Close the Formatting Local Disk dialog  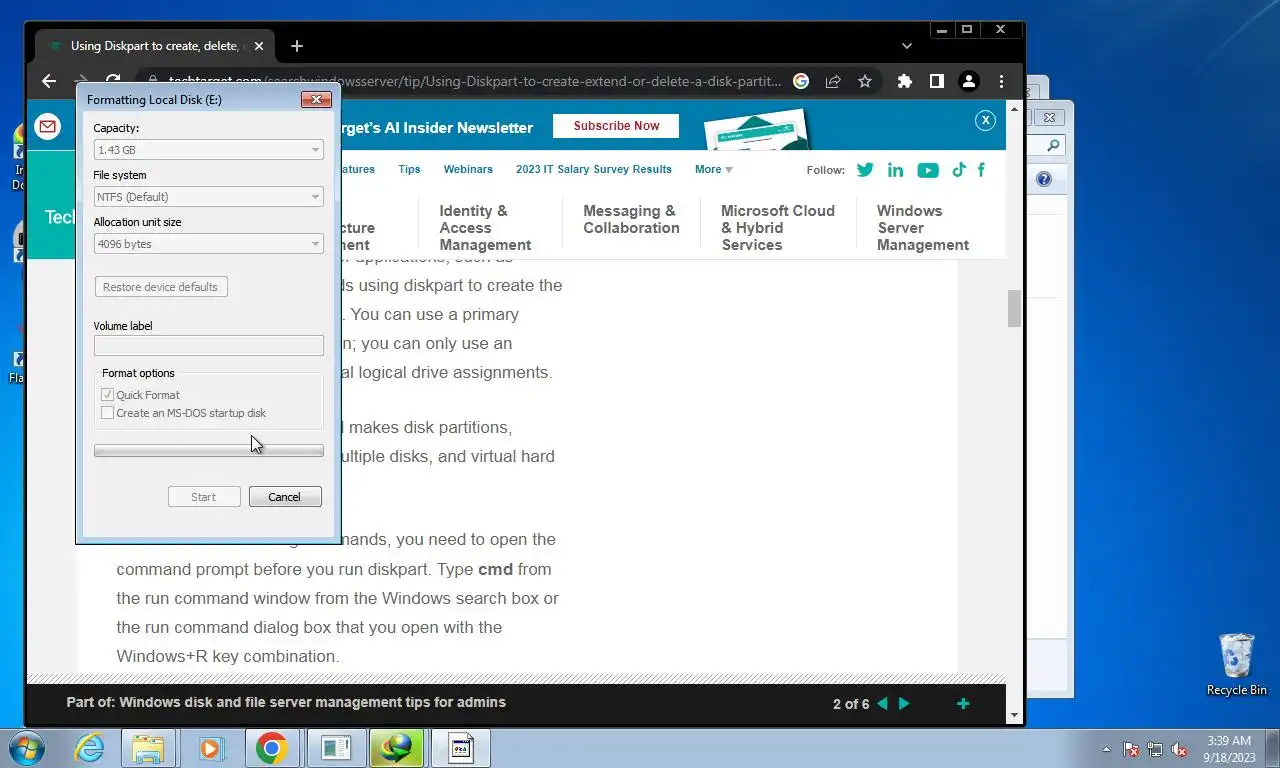coord(316,99)
